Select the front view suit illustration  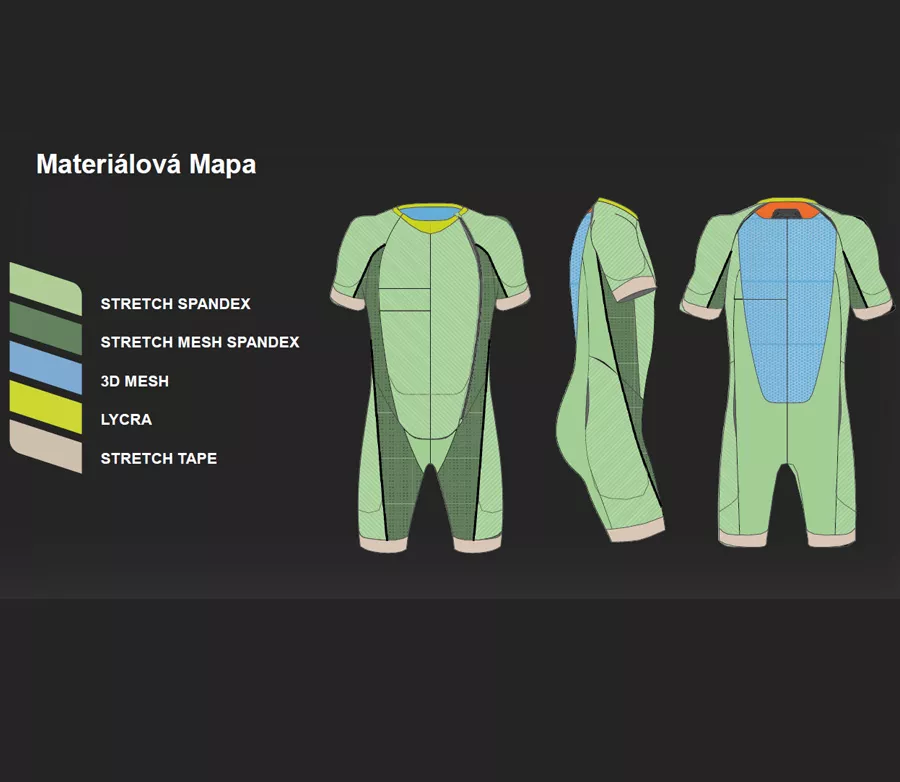[430, 380]
